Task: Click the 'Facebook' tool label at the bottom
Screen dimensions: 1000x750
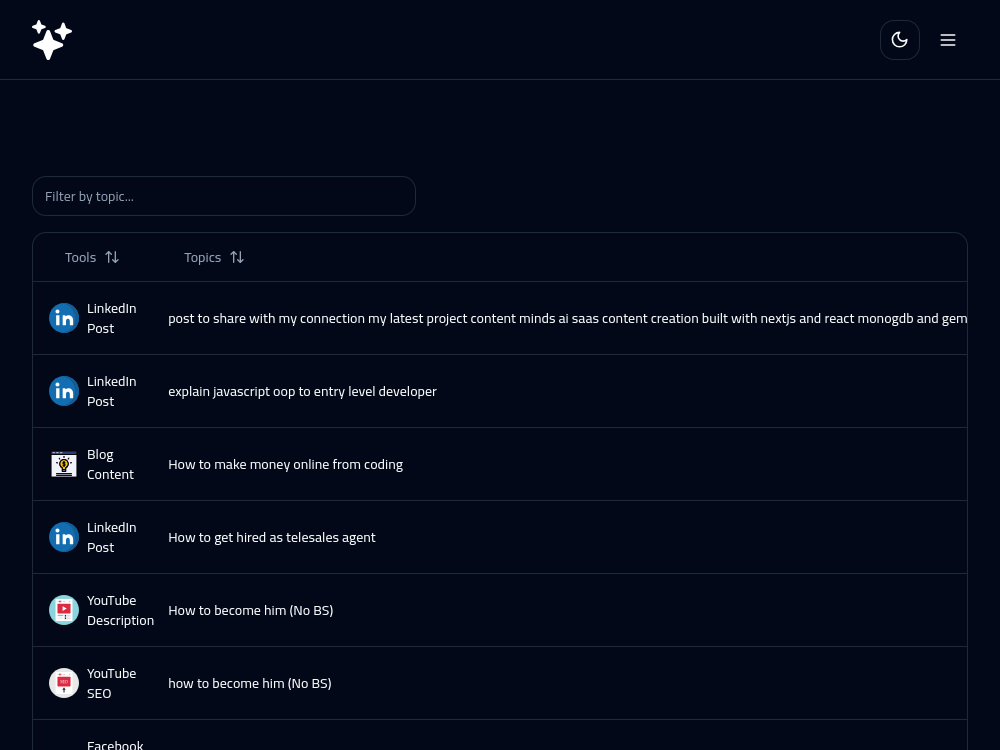Action: (115, 744)
